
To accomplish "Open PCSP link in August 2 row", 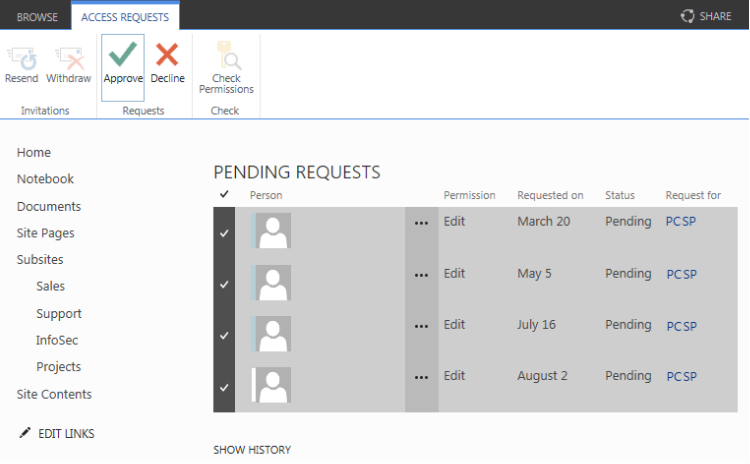I will [x=682, y=376].
